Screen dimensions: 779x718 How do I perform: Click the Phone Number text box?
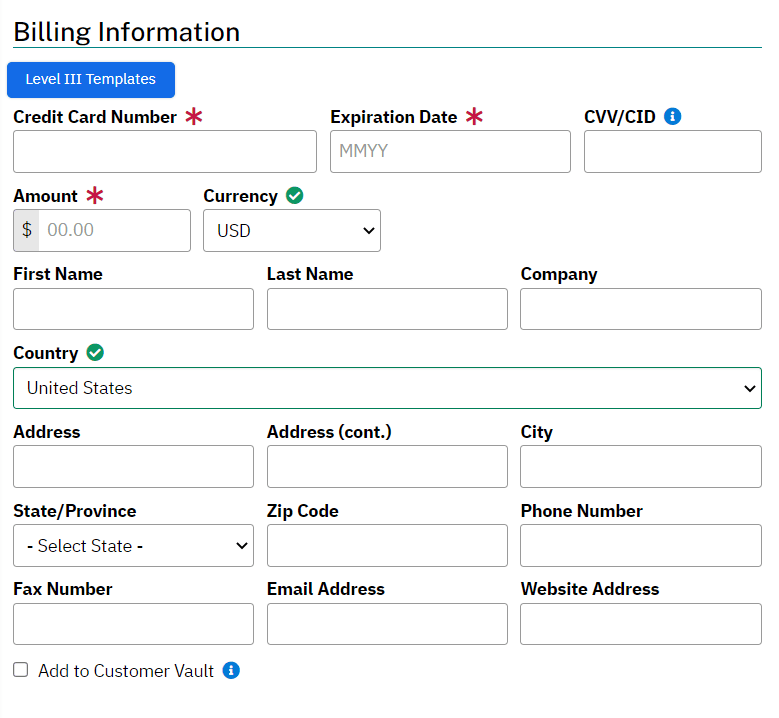pos(640,546)
